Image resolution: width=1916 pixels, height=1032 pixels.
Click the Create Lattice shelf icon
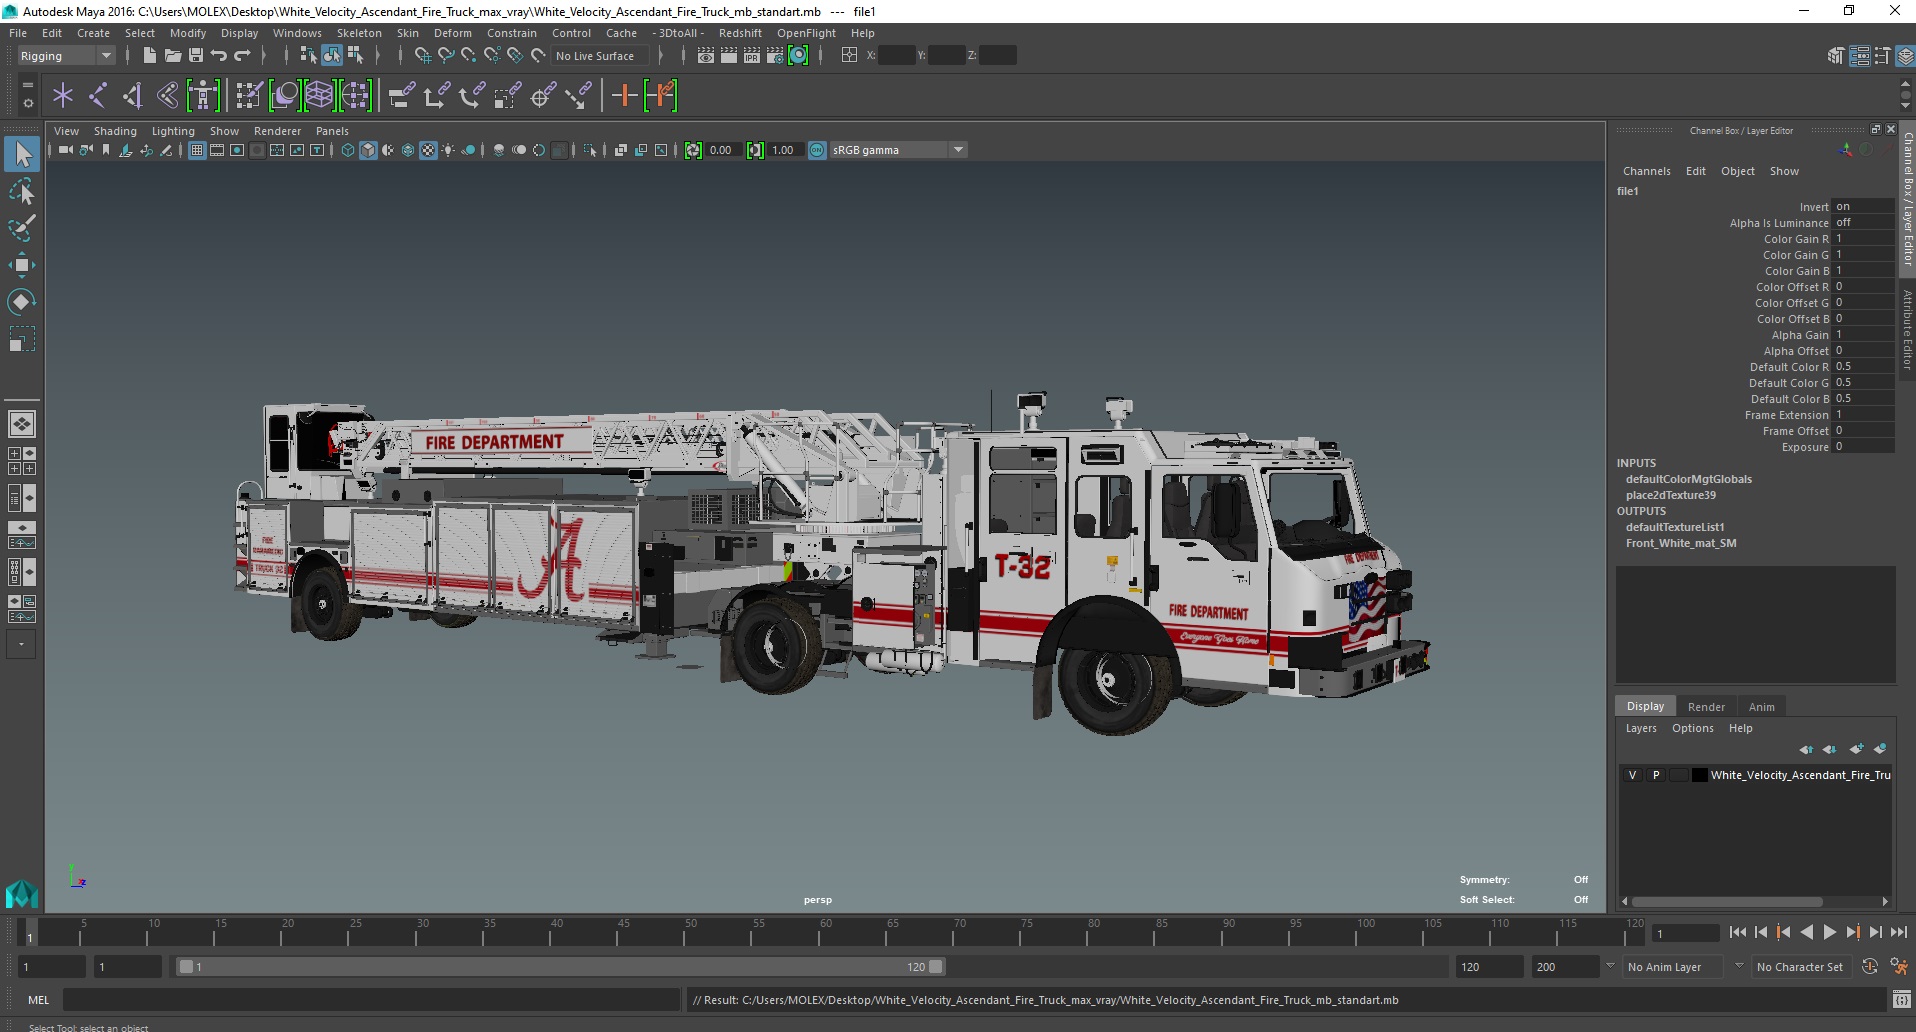tap(320, 96)
